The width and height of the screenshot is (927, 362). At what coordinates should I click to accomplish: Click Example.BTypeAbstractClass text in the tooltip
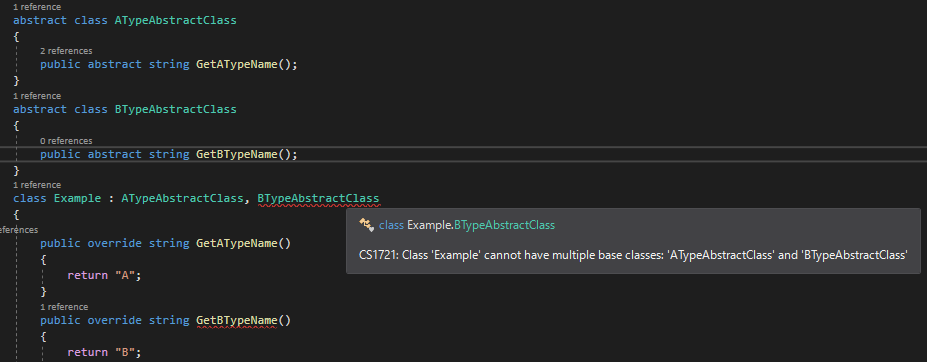[481, 225]
